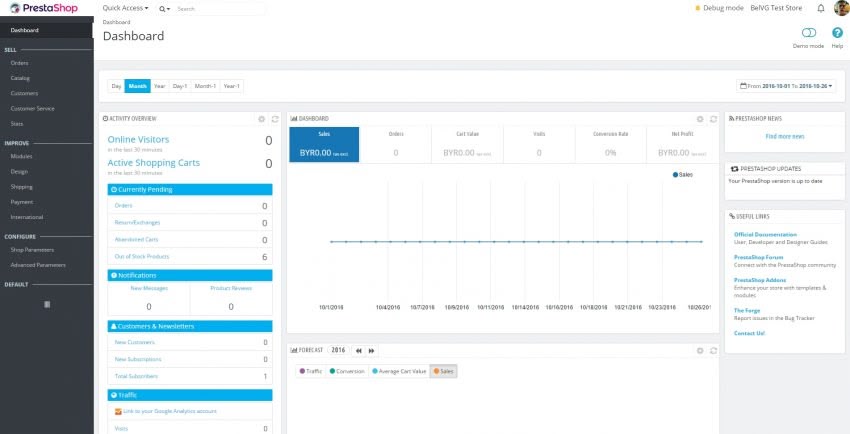Open the Abandoned Carts link

click(x=137, y=239)
